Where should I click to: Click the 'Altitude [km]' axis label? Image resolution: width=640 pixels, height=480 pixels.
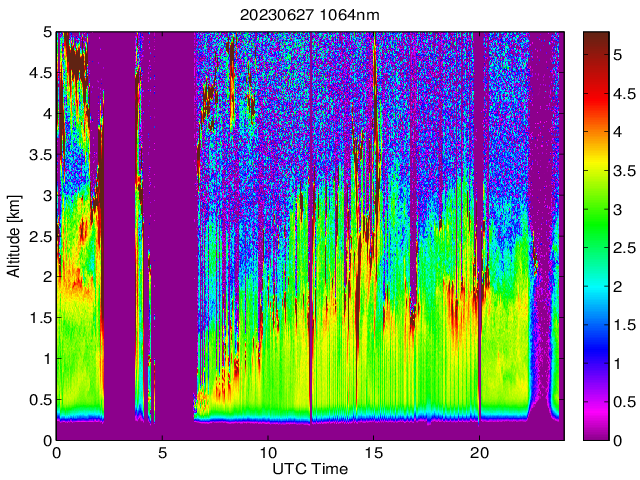point(13,237)
